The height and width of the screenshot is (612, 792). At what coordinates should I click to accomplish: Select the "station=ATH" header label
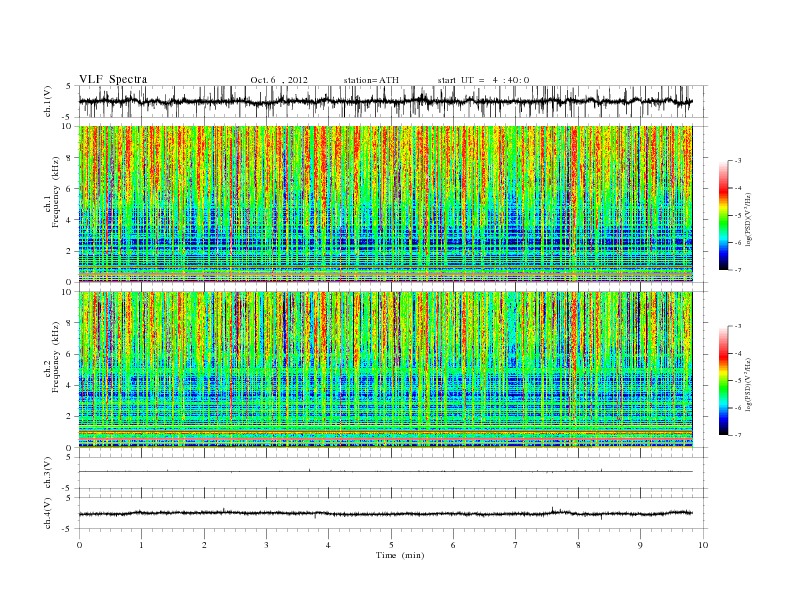coord(371,80)
